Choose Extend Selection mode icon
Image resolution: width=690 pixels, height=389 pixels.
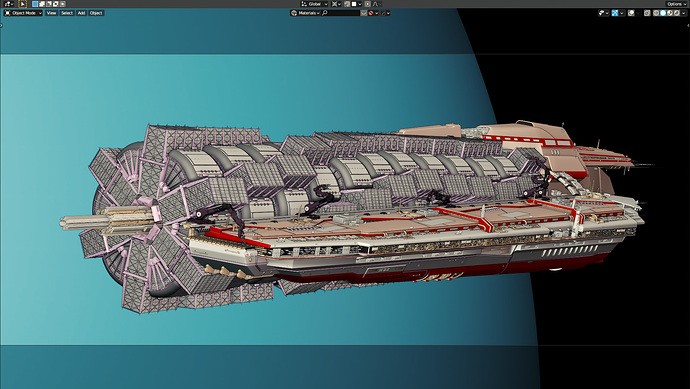42,4
